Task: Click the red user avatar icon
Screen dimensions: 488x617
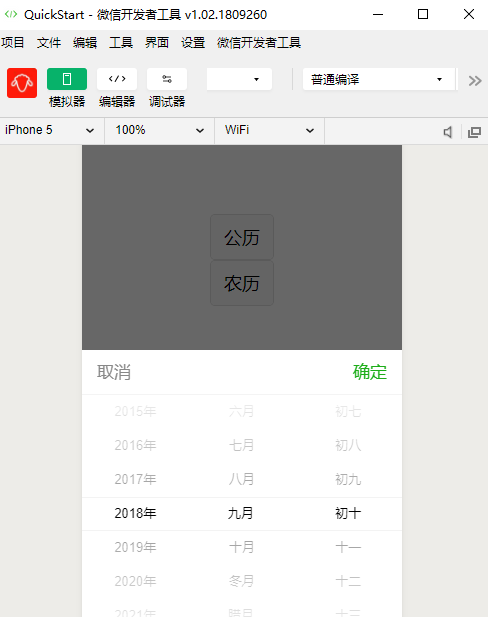Action: (22, 83)
